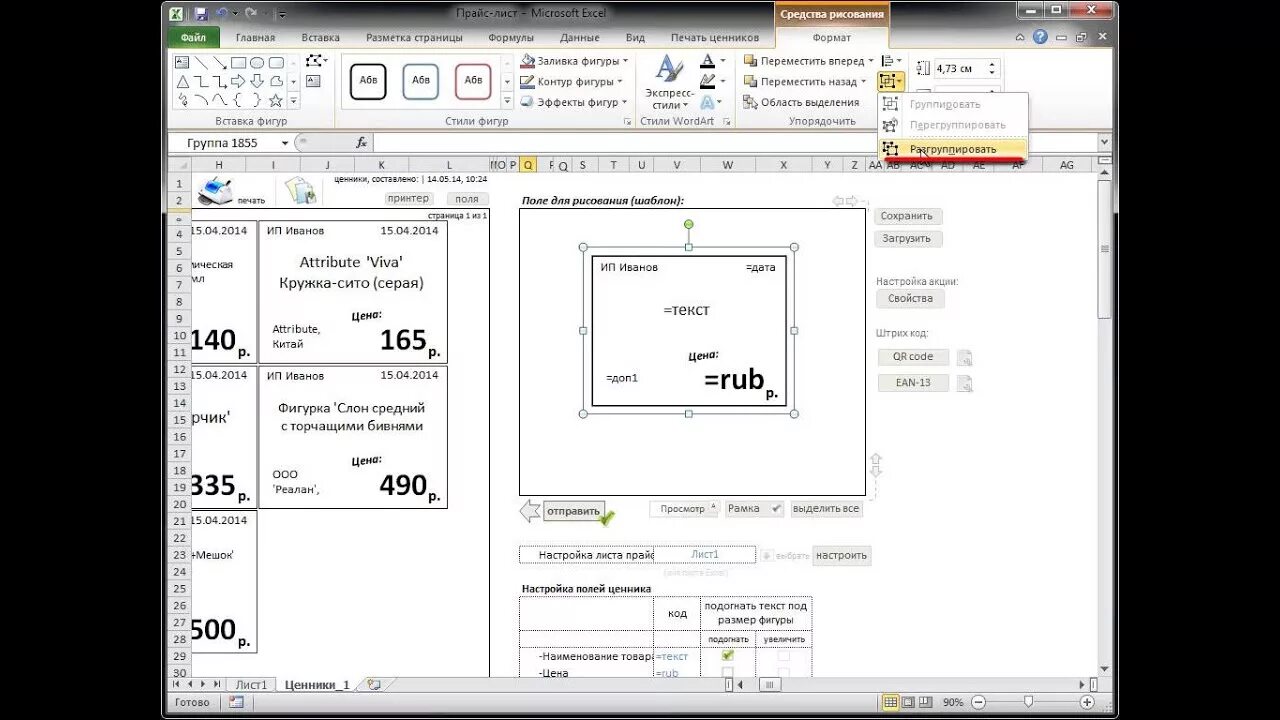Click the QR code file icon

[964, 357]
